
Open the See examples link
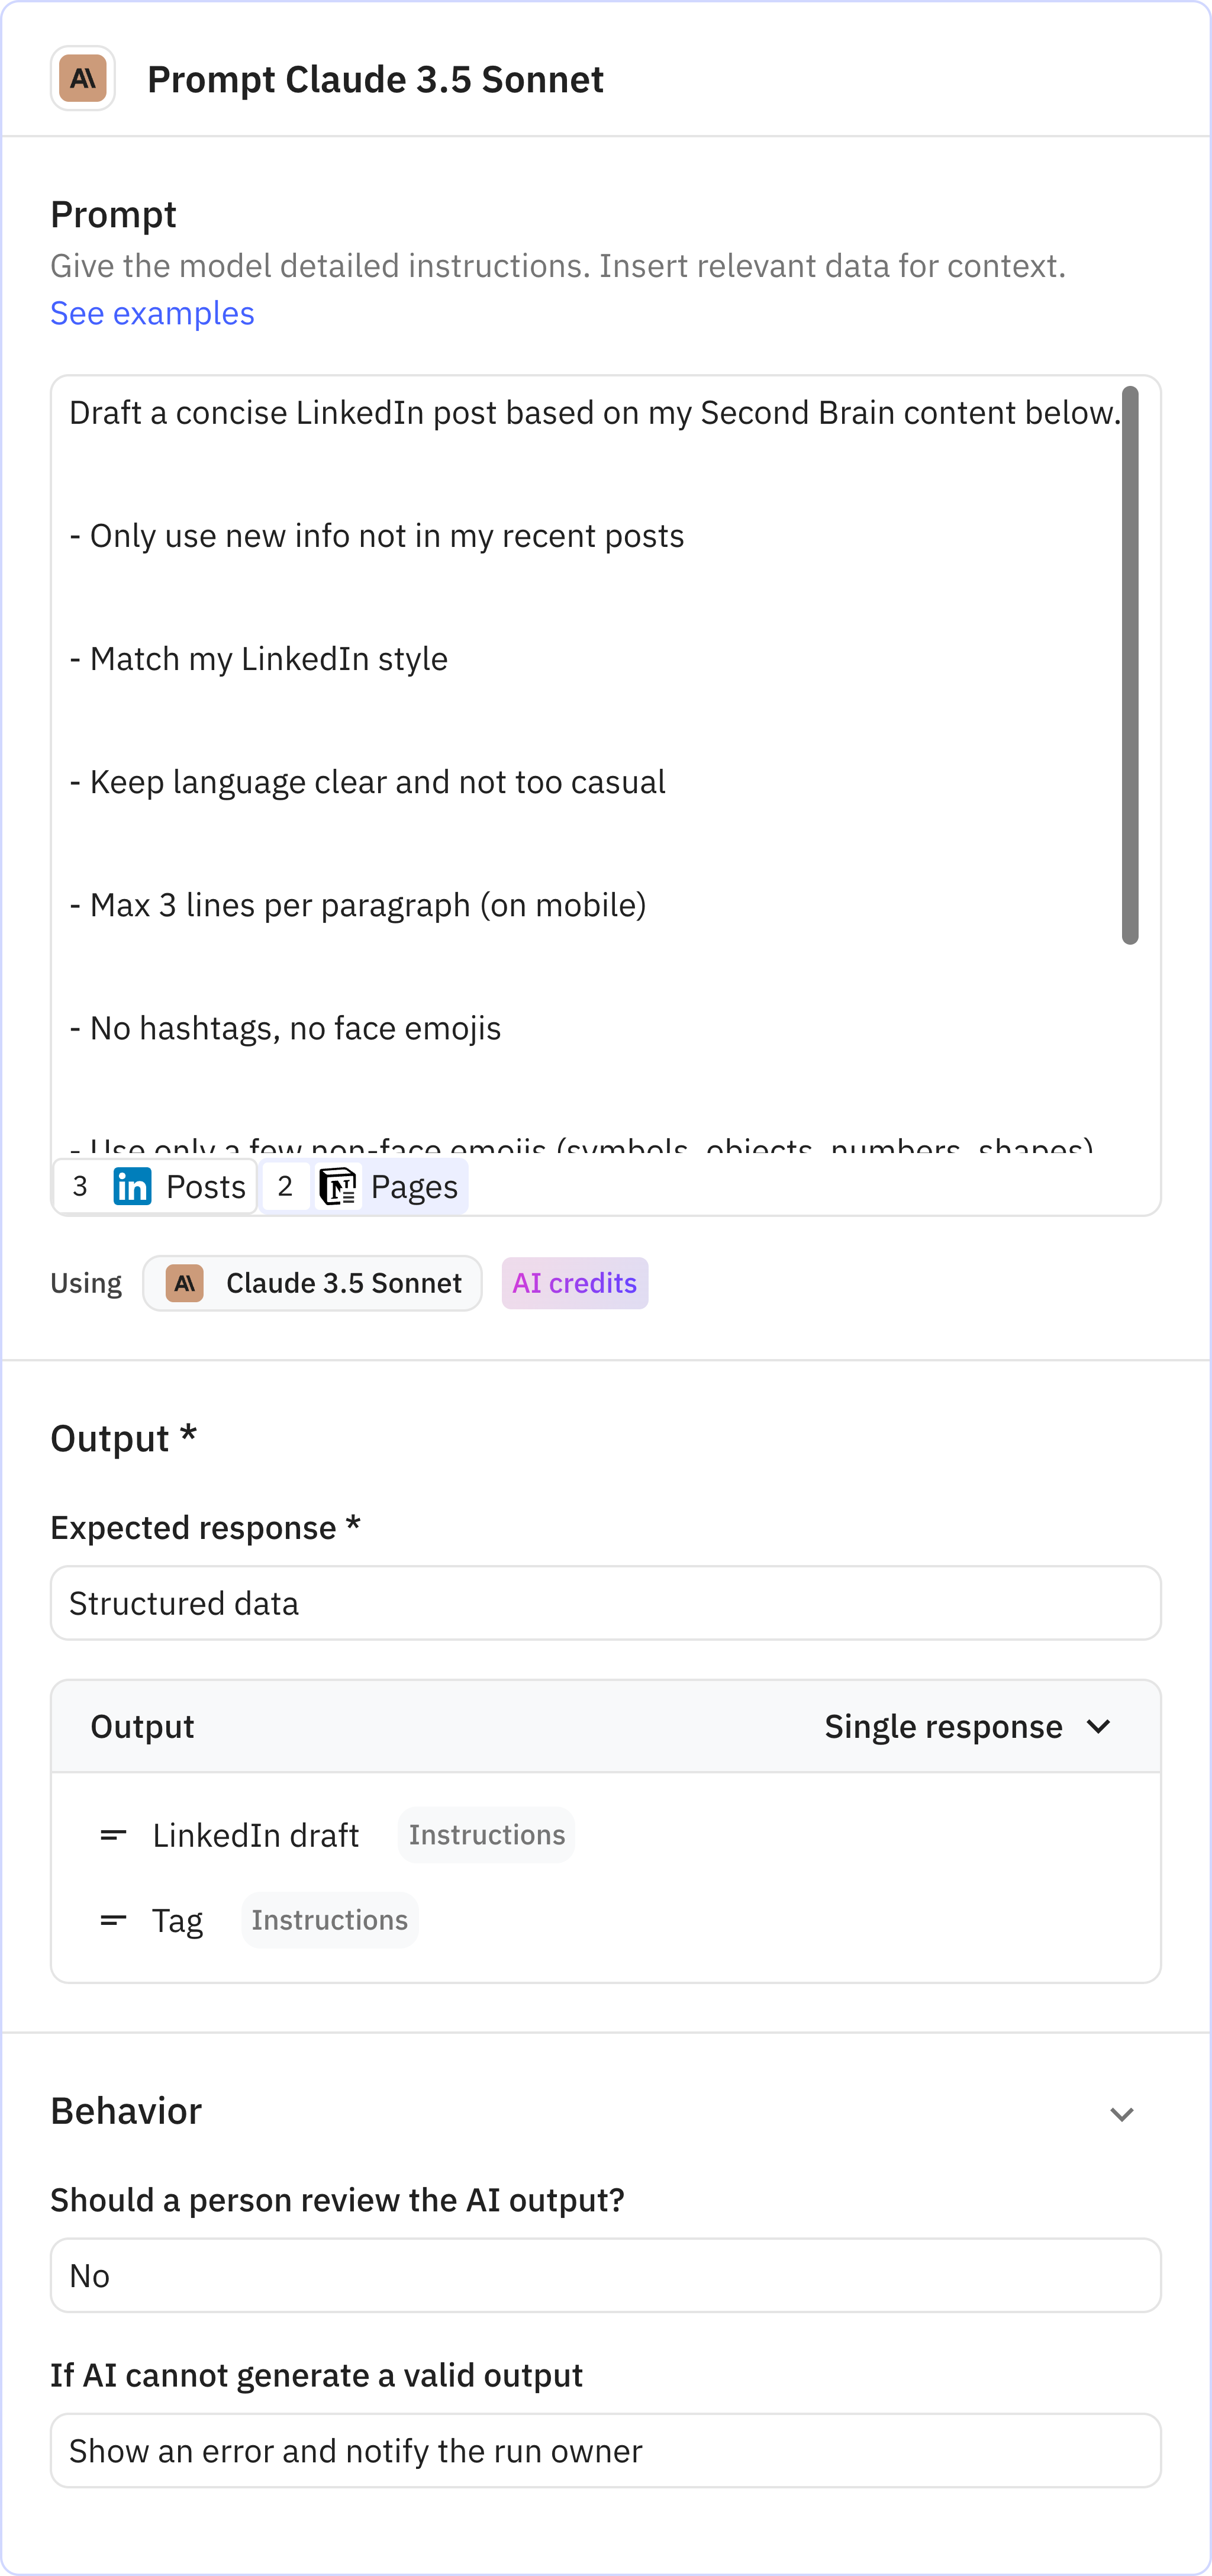click(152, 313)
